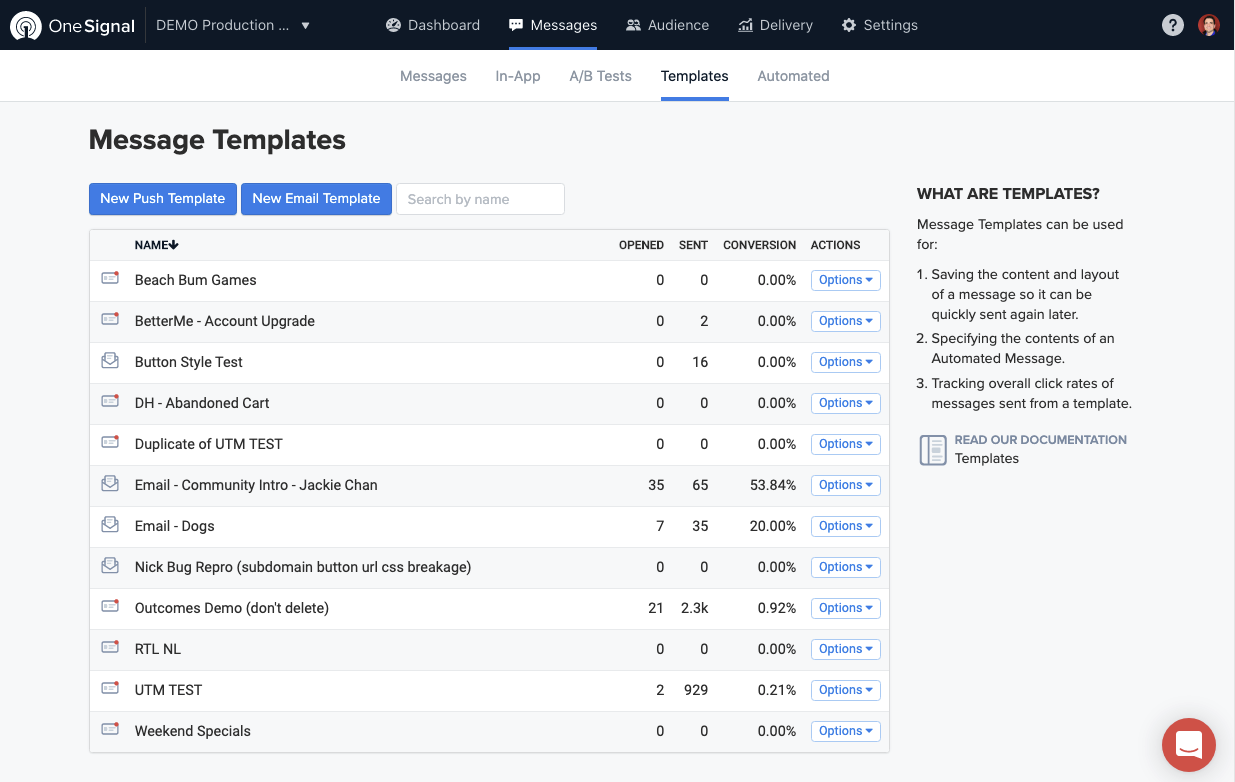This screenshot has height=782, width=1235.
Task: Click the documentation book icon
Action: (933, 450)
